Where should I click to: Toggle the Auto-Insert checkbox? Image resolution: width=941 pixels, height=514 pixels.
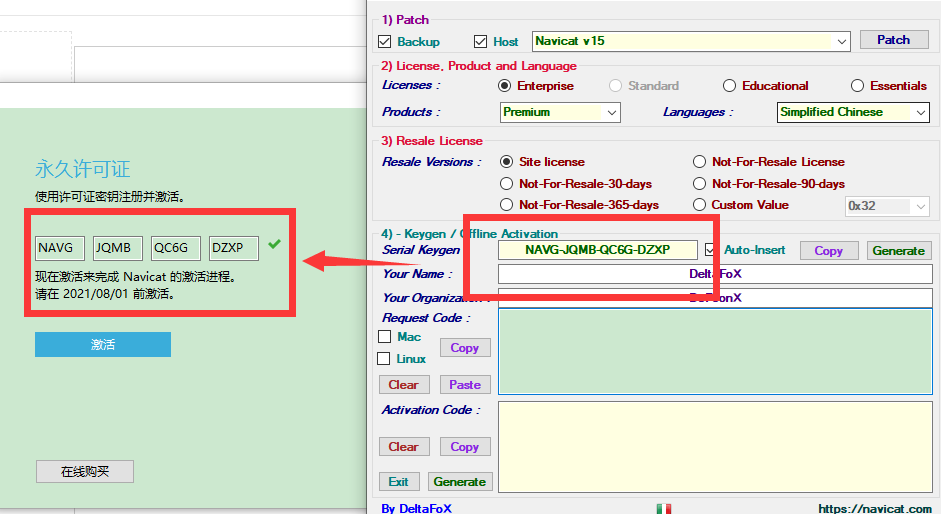point(711,250)
